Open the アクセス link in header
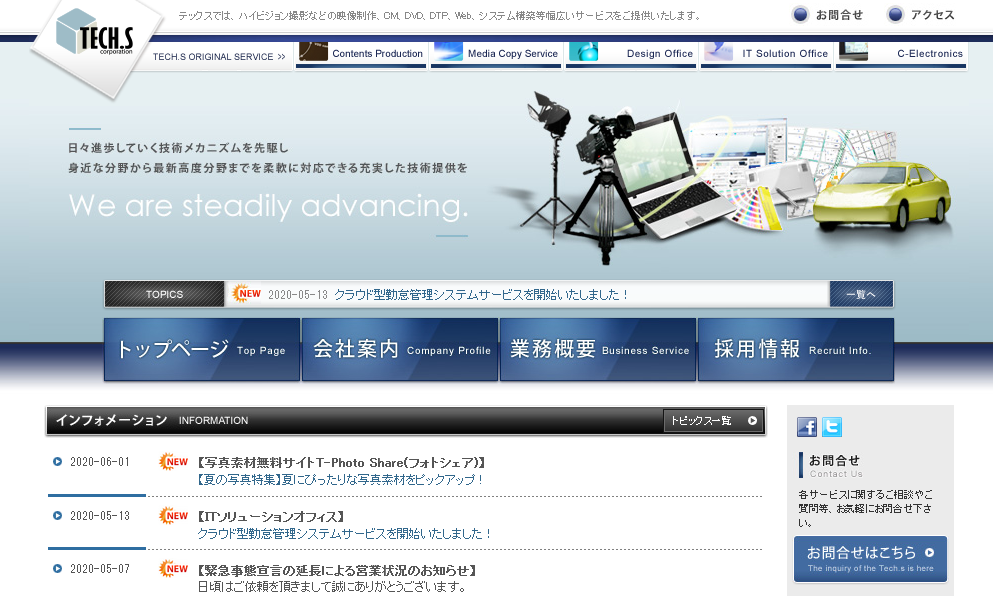Screen dimensions: 993x596 pyautogui.click(x=922, y=15)
